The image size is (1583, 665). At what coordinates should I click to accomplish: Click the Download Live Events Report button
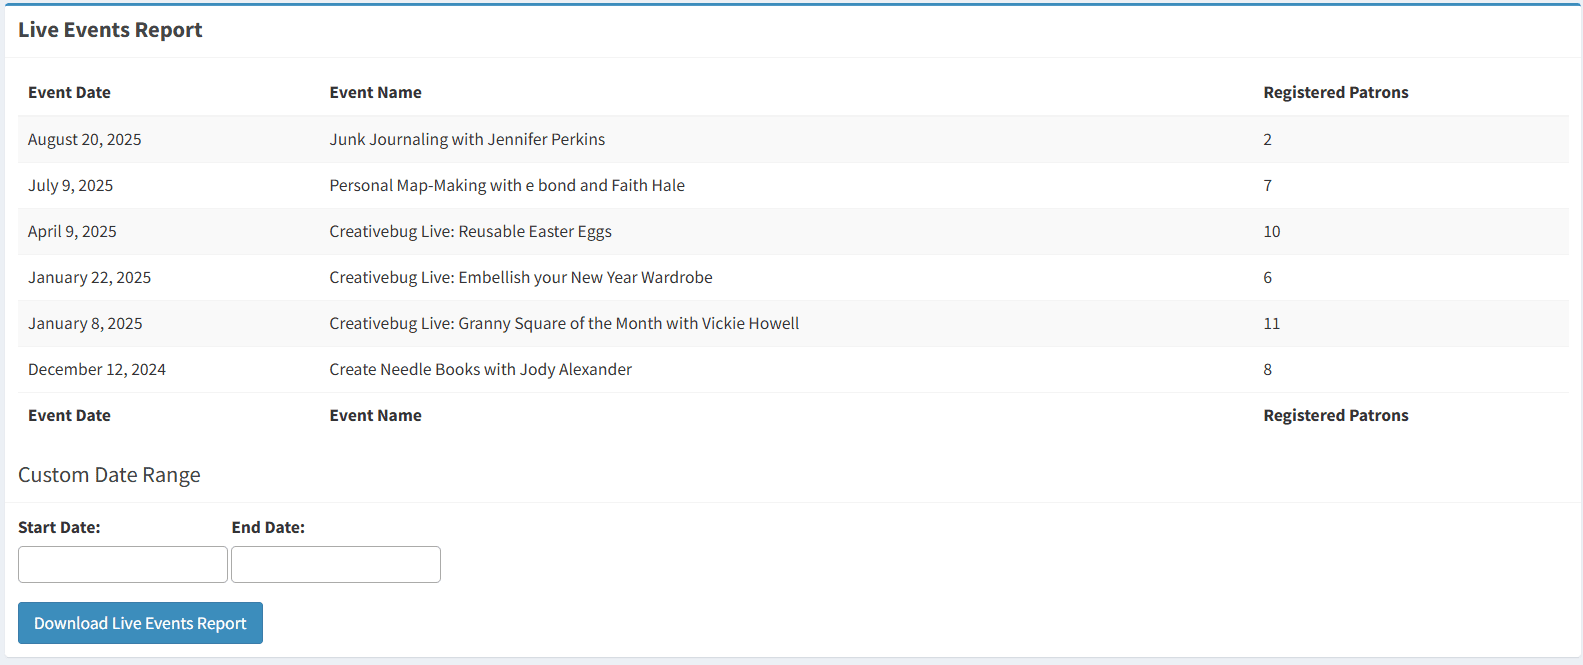point(140,623)
